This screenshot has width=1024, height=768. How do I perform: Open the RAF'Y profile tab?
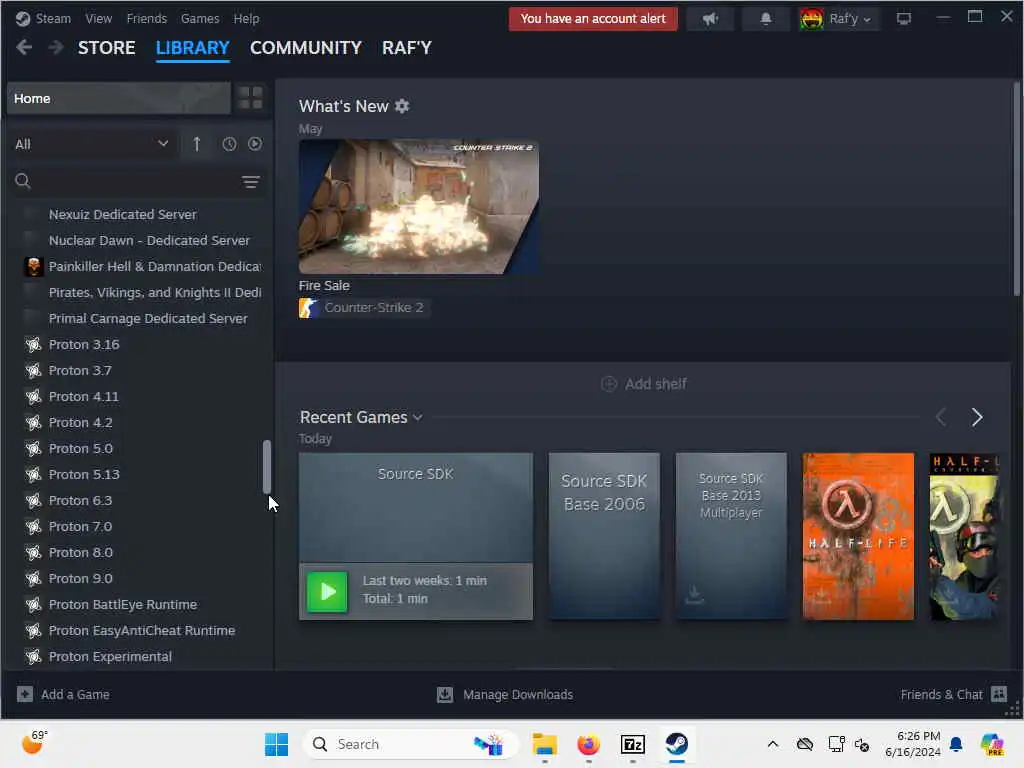pos(407,48)
